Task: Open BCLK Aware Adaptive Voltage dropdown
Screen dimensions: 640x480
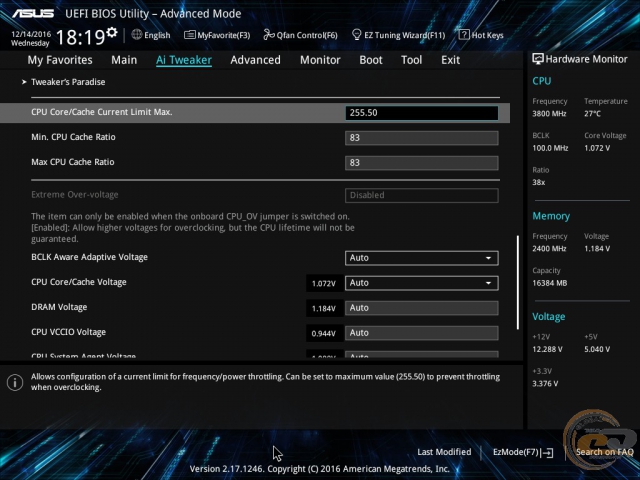Action: click(x=422, y=258)
